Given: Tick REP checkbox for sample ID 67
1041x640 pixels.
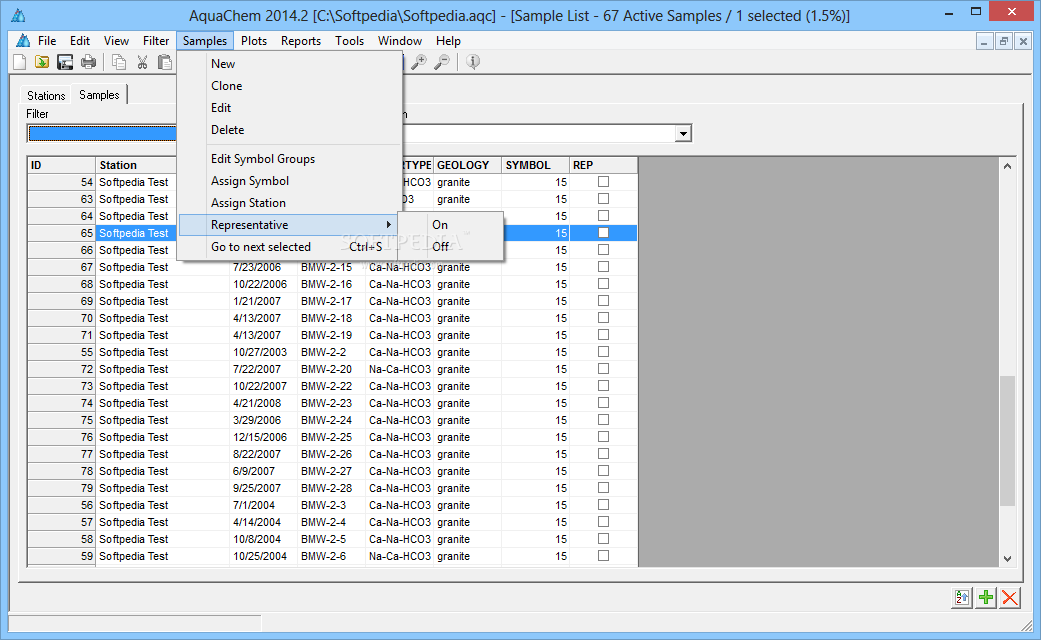Looking at the screenshot, I should [603, 266].
